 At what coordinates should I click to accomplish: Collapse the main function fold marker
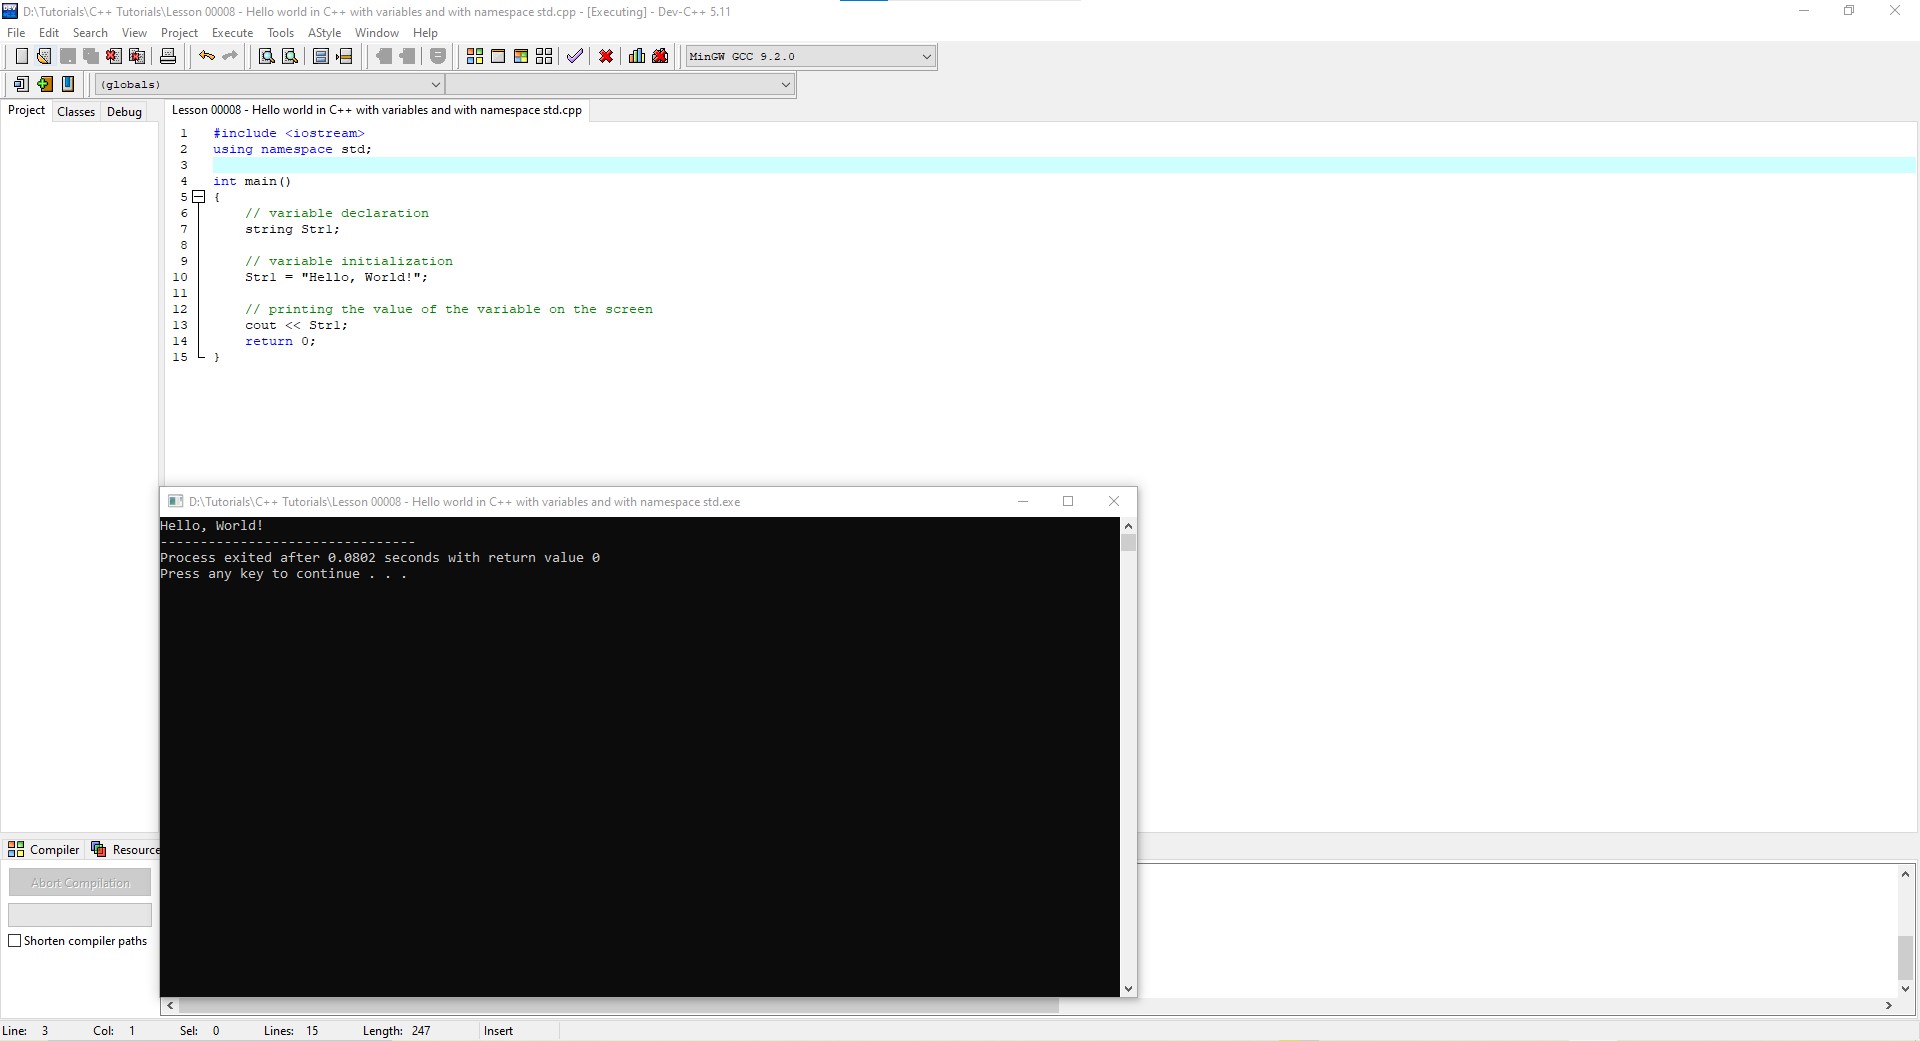(x=199, y=197)
